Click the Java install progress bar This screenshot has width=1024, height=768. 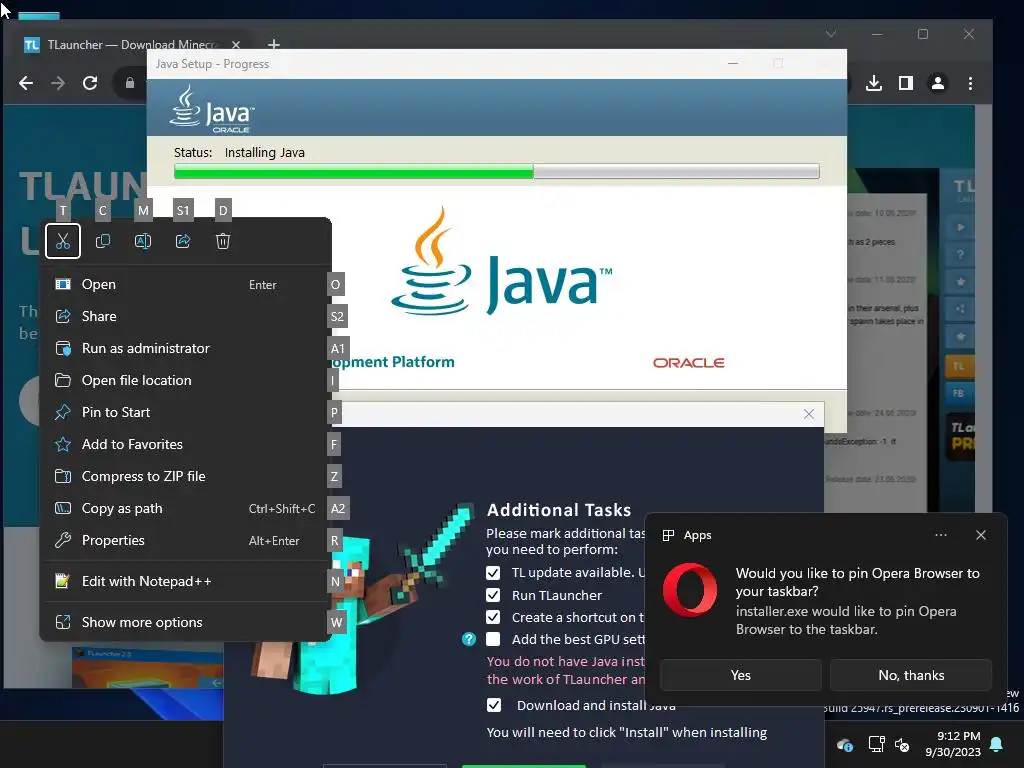(496, 171)
